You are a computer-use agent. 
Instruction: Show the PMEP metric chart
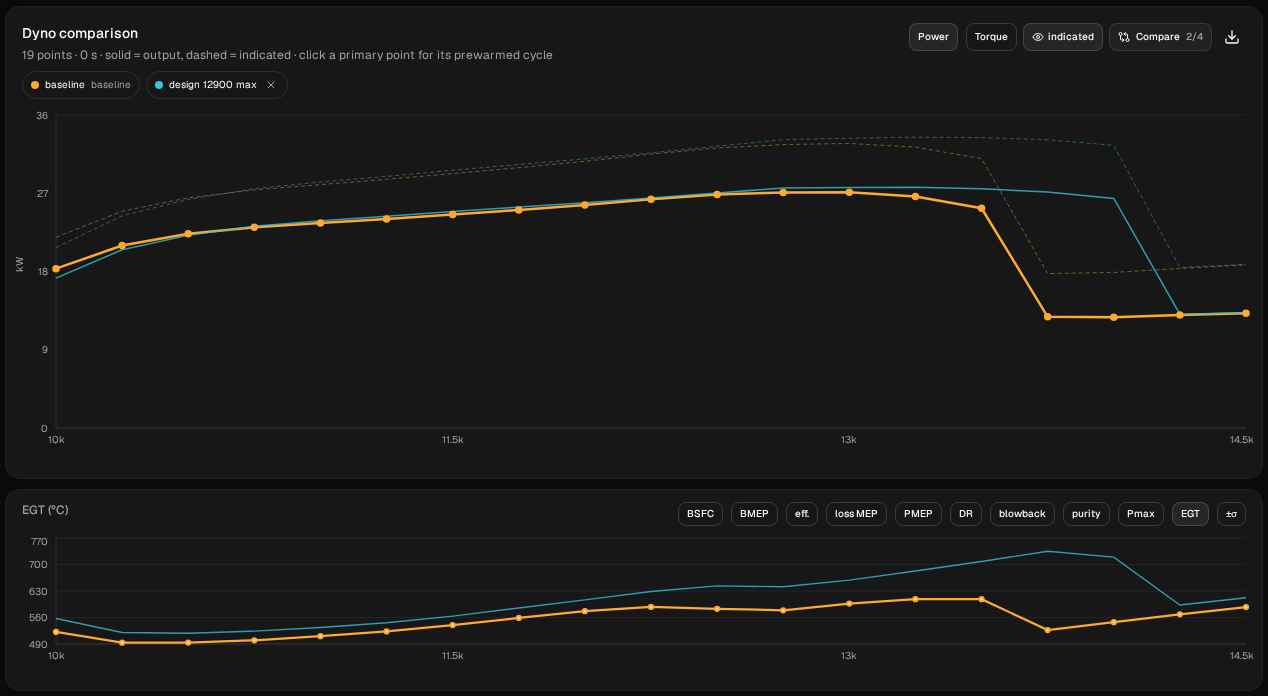pyautogui.click(x=918, y=514)
